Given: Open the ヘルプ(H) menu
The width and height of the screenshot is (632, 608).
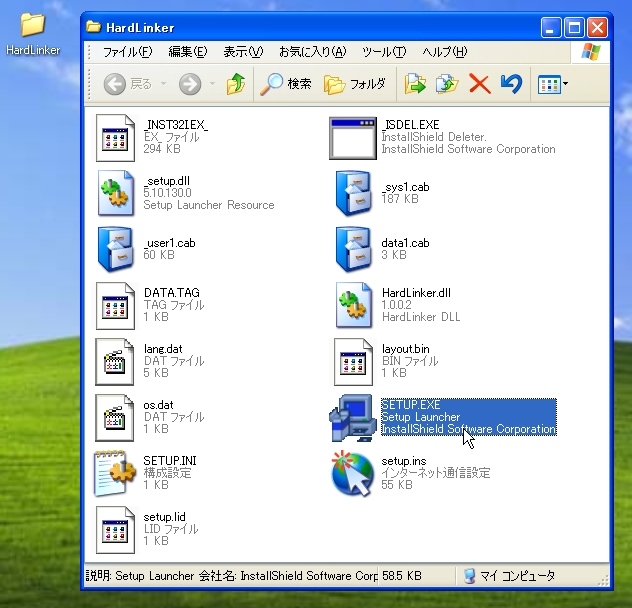Looking at the screenshot, I should 445,52.
